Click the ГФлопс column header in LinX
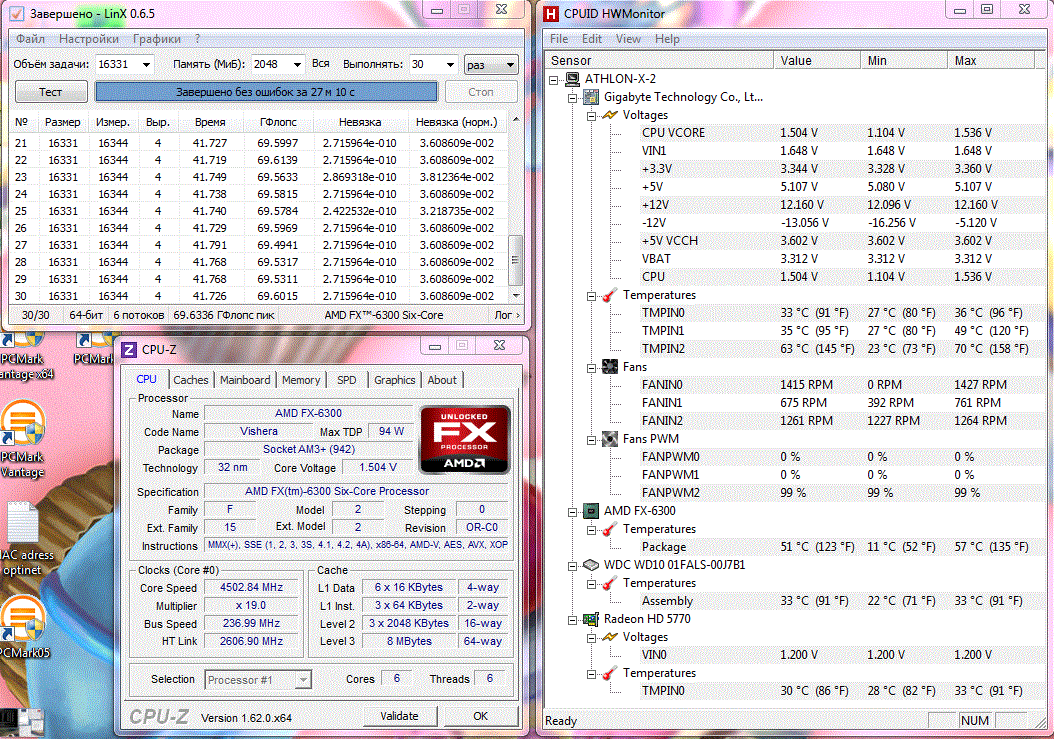The width and height of the screenshot is (1054, 739). 278,122
